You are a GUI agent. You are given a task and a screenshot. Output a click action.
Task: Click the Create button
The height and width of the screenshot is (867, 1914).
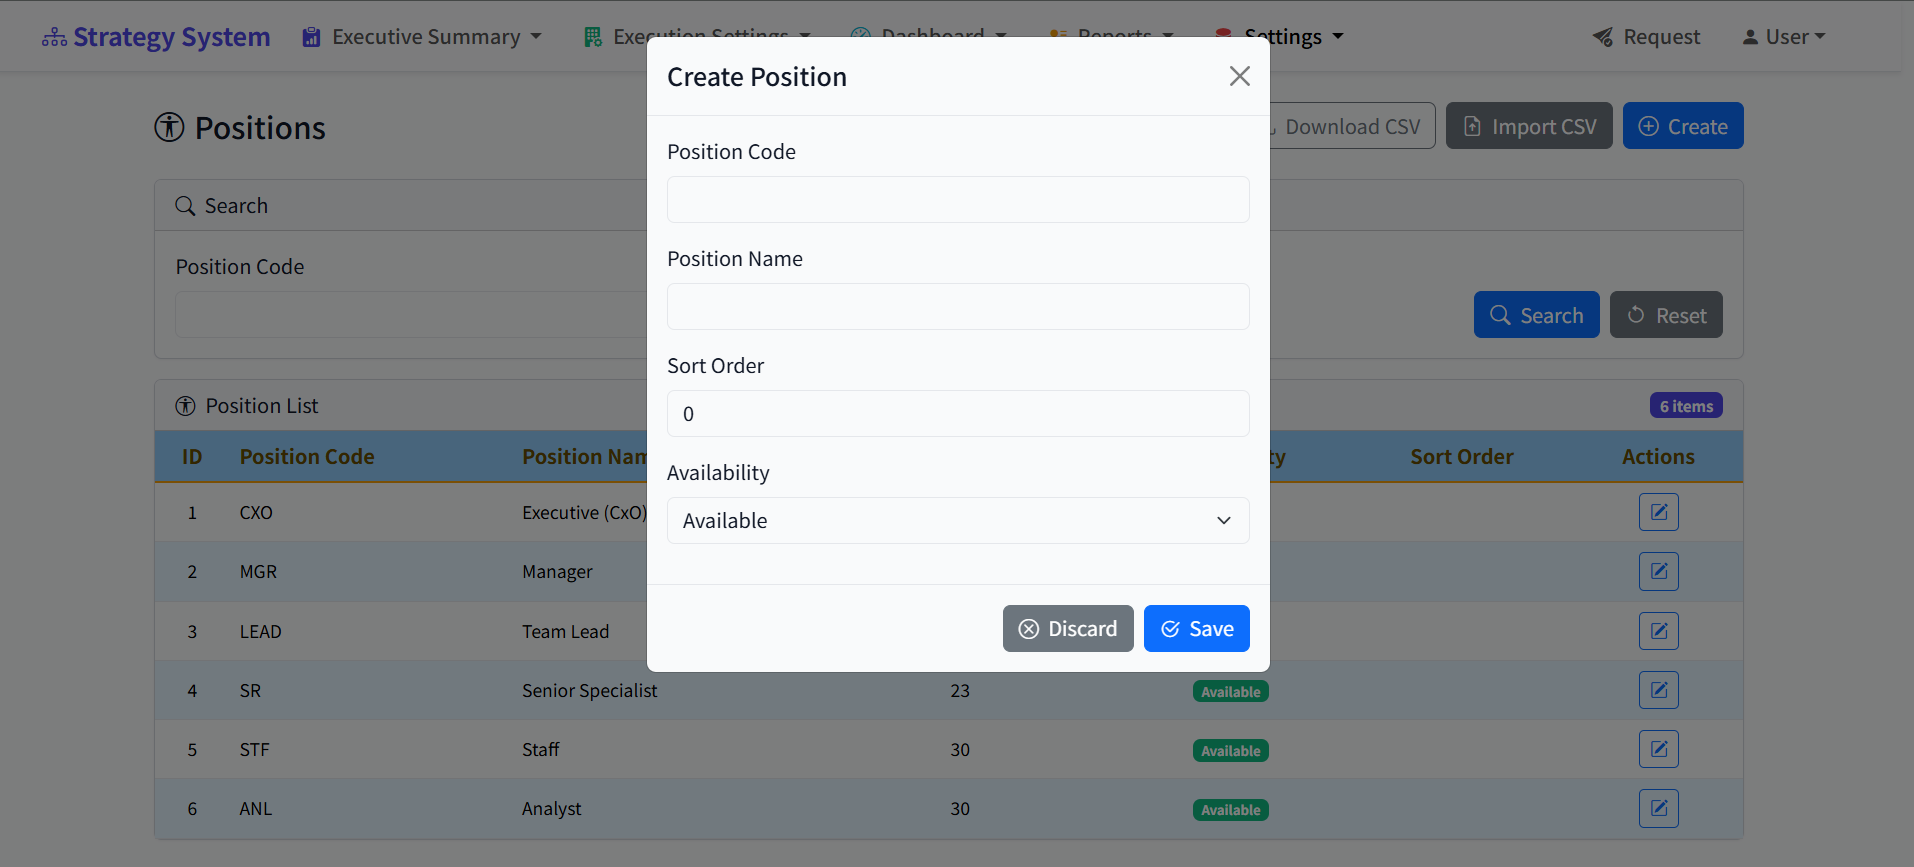[x=1683, y=126]
